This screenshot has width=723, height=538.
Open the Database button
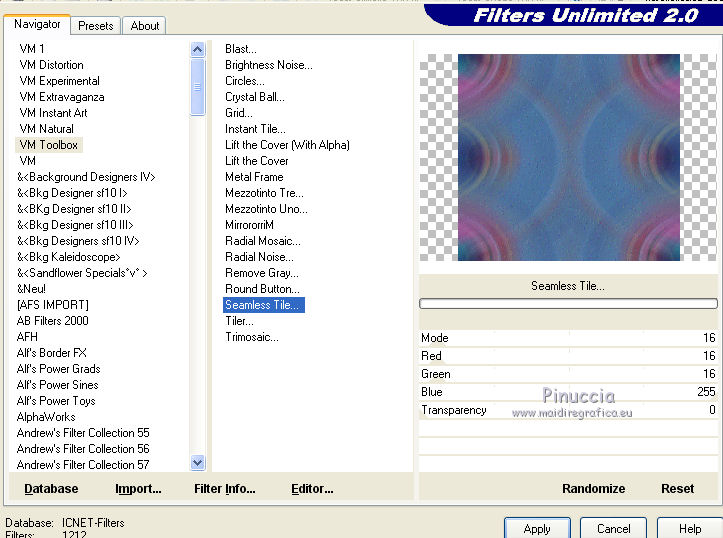pos(51,489)
